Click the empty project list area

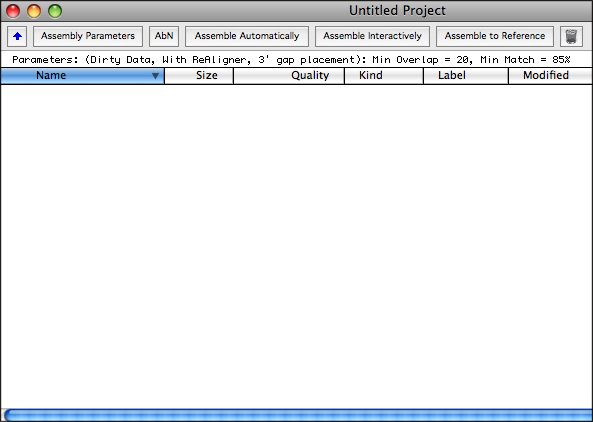[x=296, y=246]
